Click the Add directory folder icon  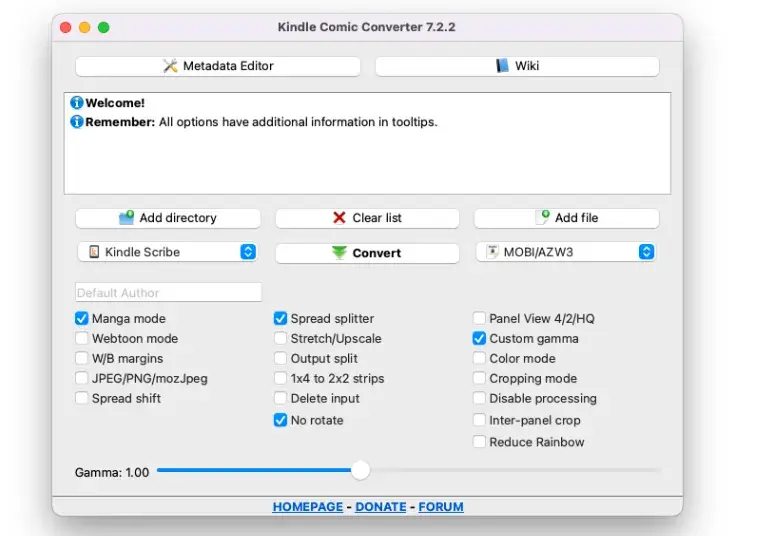[126, 218]
